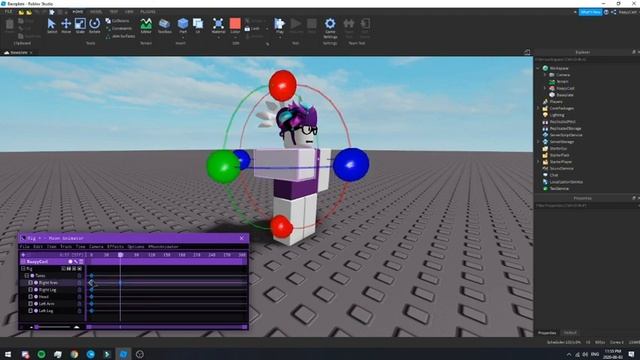Click the Right Arm keyframe at frame 0
The height and width of the screenshot is (360, 640).
[91, 283]
